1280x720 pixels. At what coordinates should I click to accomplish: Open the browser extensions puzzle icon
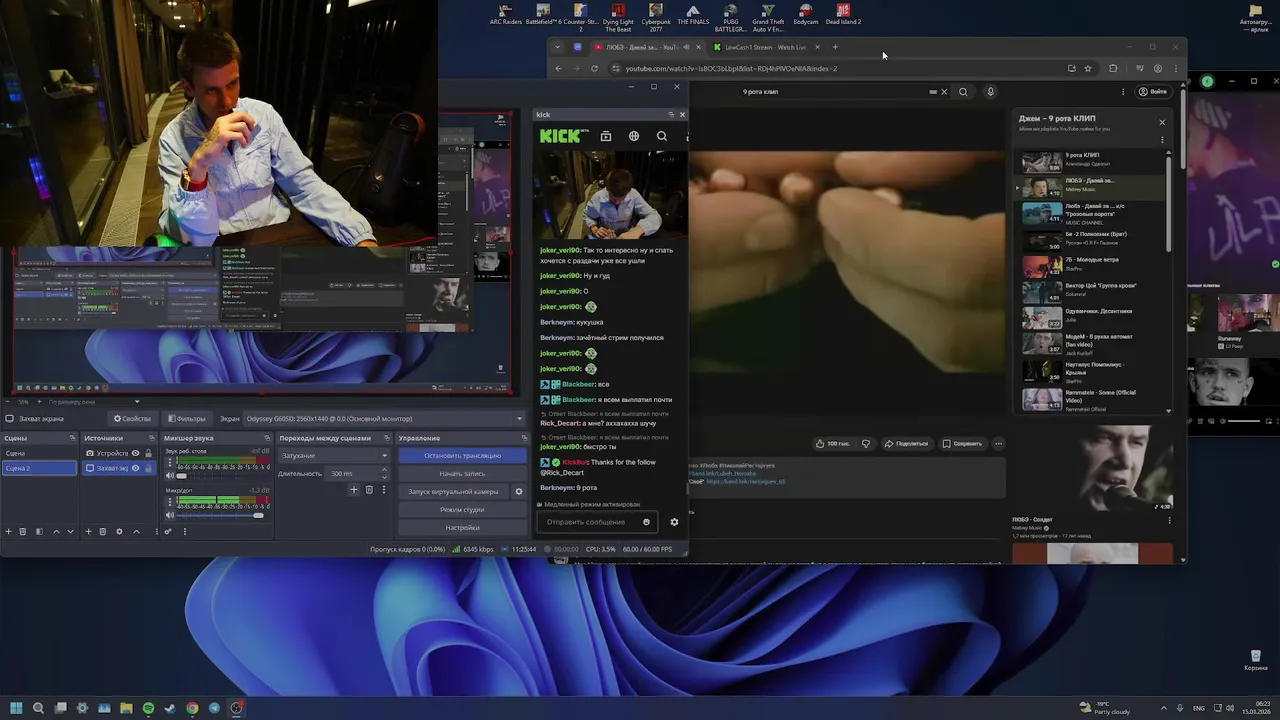point(1113,69)
